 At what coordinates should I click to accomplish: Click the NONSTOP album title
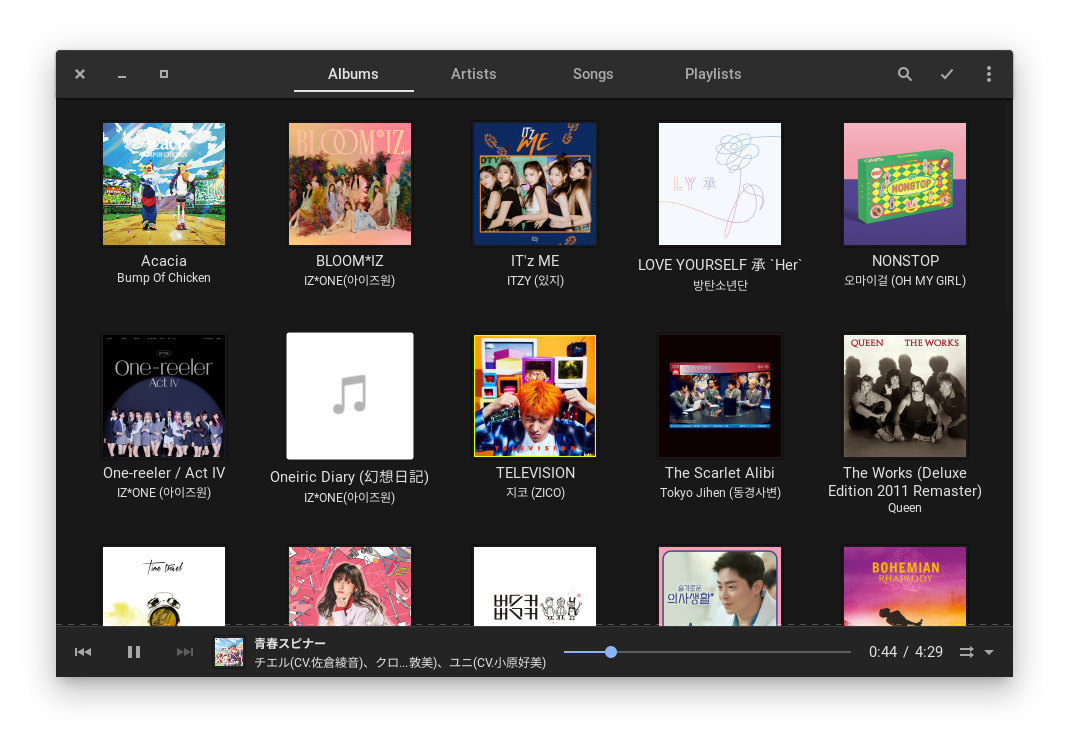click(905, 261)
